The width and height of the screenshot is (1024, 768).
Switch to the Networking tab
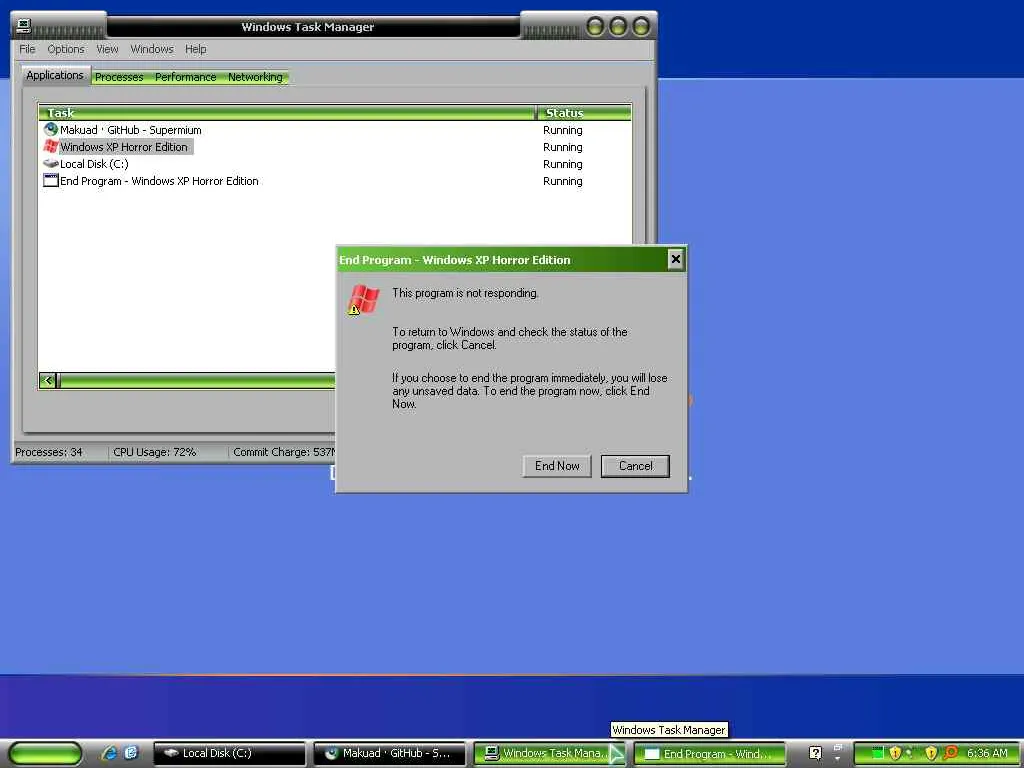[255, 77]
